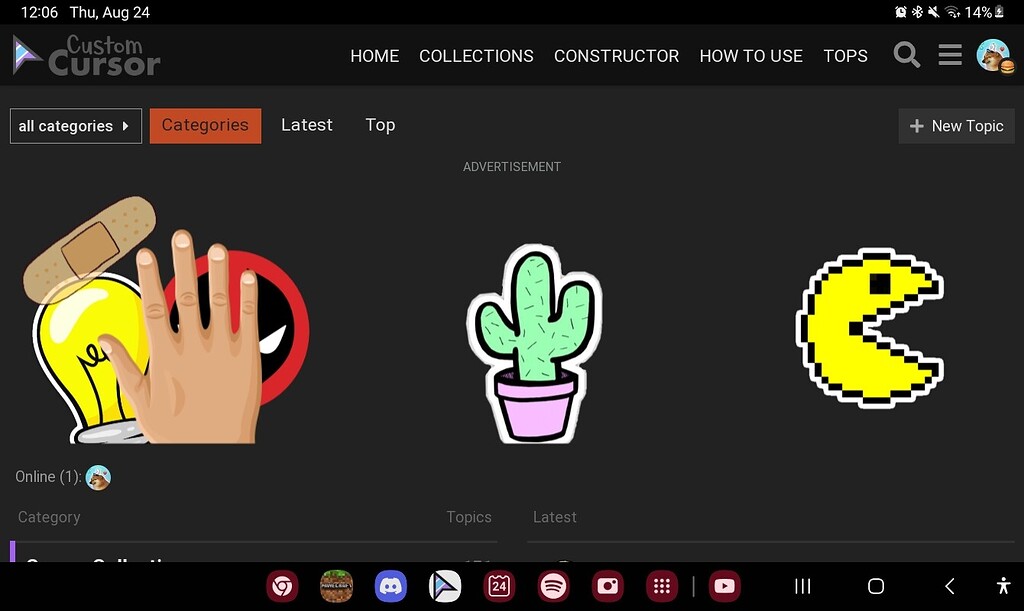
Task: Click the Pac-Man advertisement image
Action: pyautogui.click(x=870, y=327)
